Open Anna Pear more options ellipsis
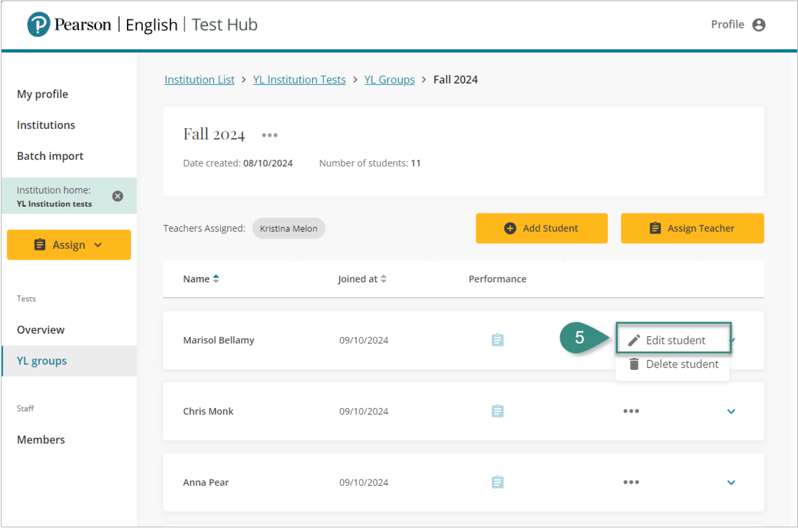Image resolution: width=798 pixels, height=529 pixels. click(x=630, y=482)
